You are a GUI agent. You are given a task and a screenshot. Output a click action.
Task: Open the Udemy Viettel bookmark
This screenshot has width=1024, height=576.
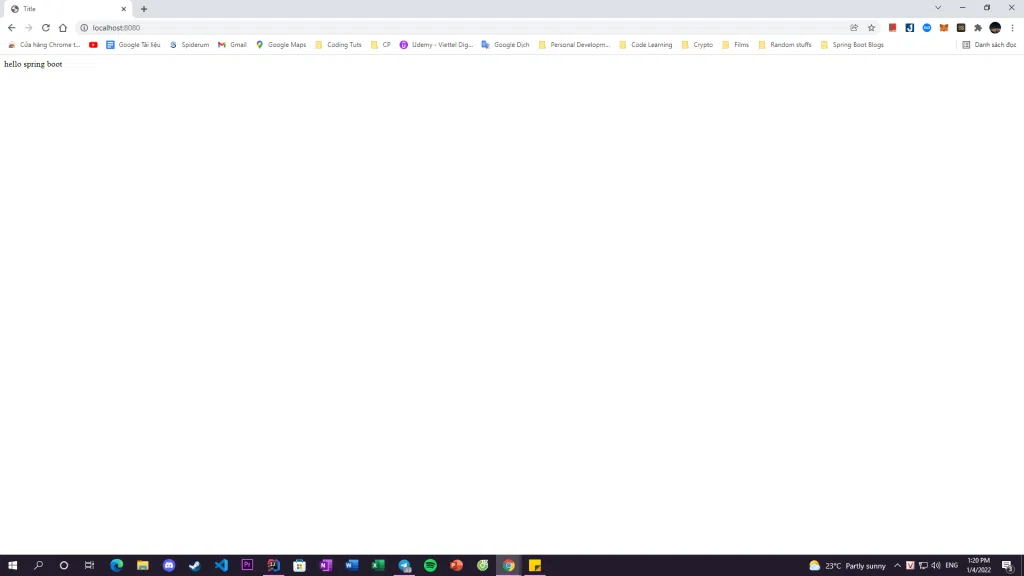pyautogui.click(x=436, y=44)
